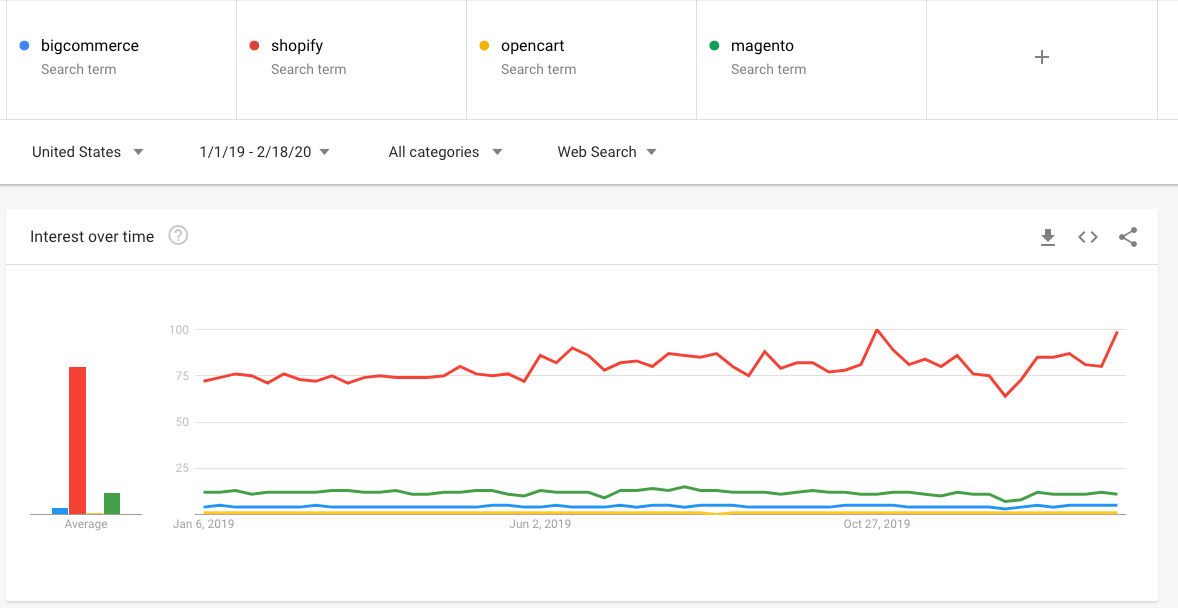This screenshot has height=608, width=1178.
Task: Click the red shopify legend dot
Action: click(255, 45)
